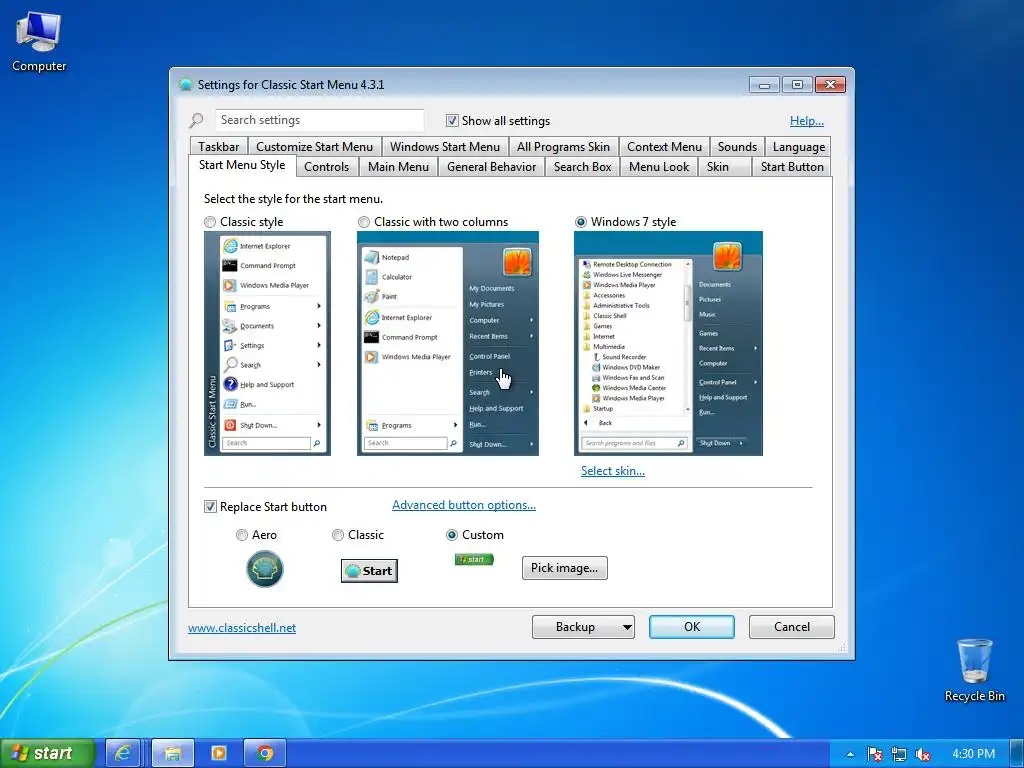Choose the Classic button radio option
The image size is (1024, 768).
(338, 535)
